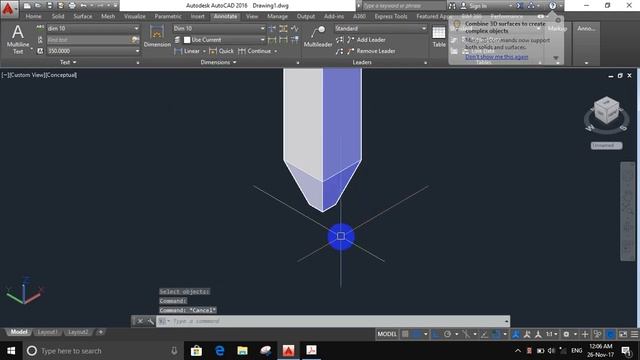Viewport: 640px width, 360px height.
Task: Open File Explorer from the taskbar
Action: pyautogui.click(x=242, y=351)
